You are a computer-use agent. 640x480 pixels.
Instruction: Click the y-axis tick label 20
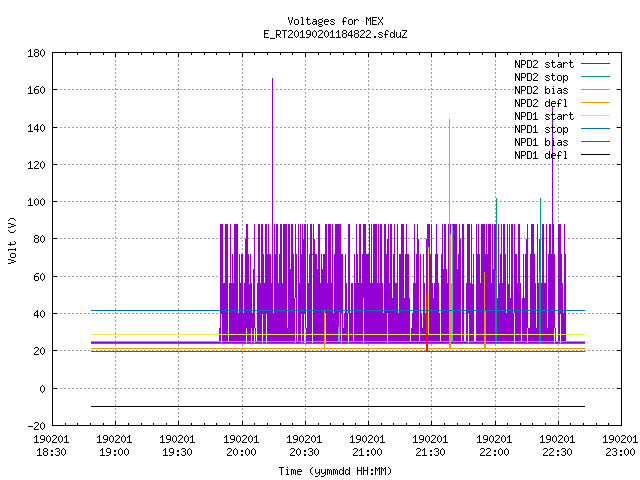tap(39, 351)
